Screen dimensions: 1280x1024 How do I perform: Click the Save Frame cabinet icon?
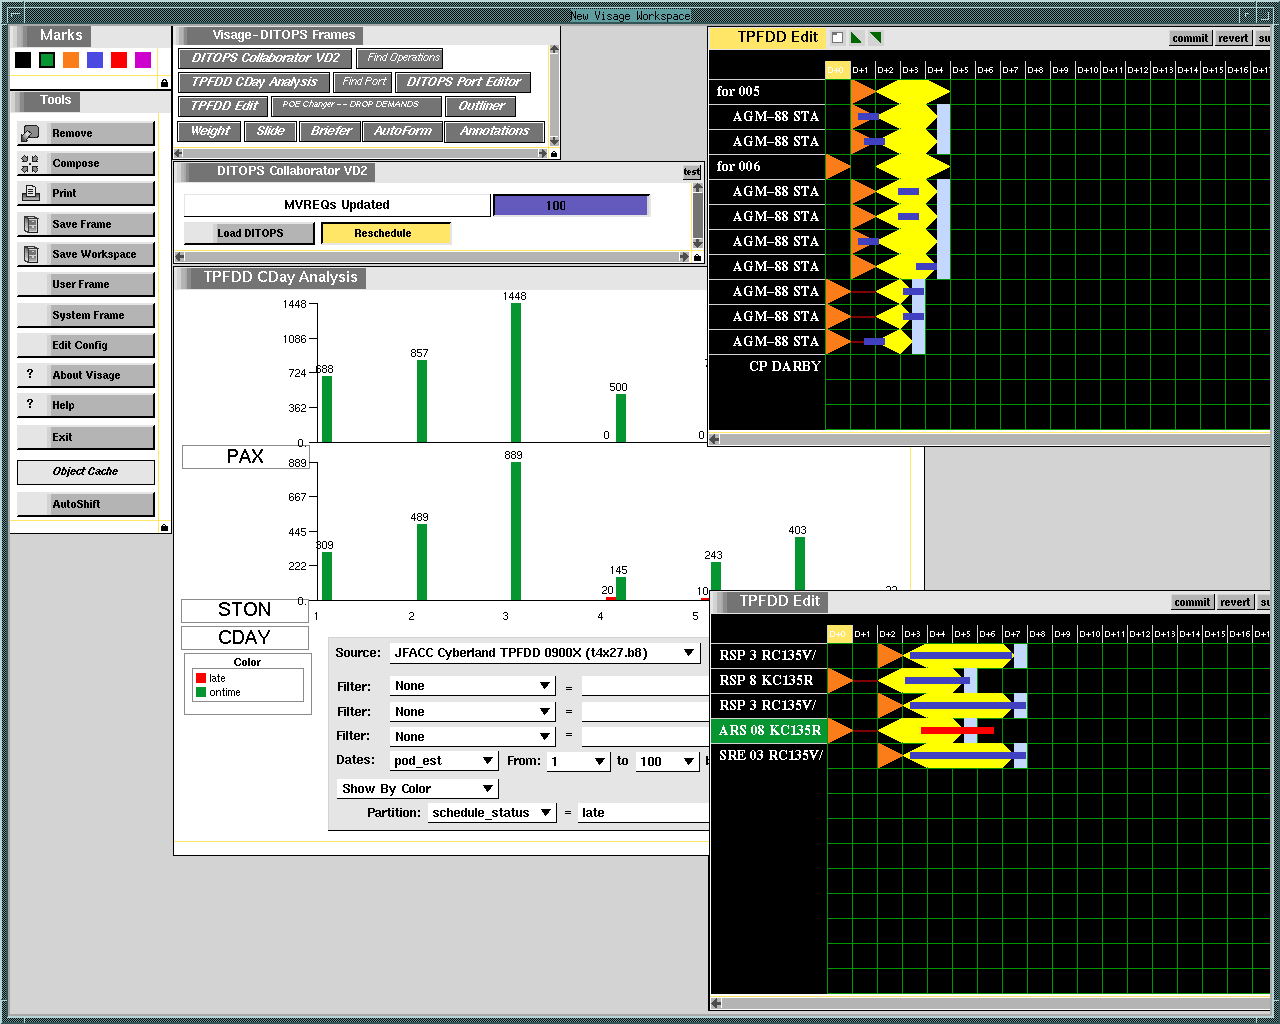coord(30,224)
